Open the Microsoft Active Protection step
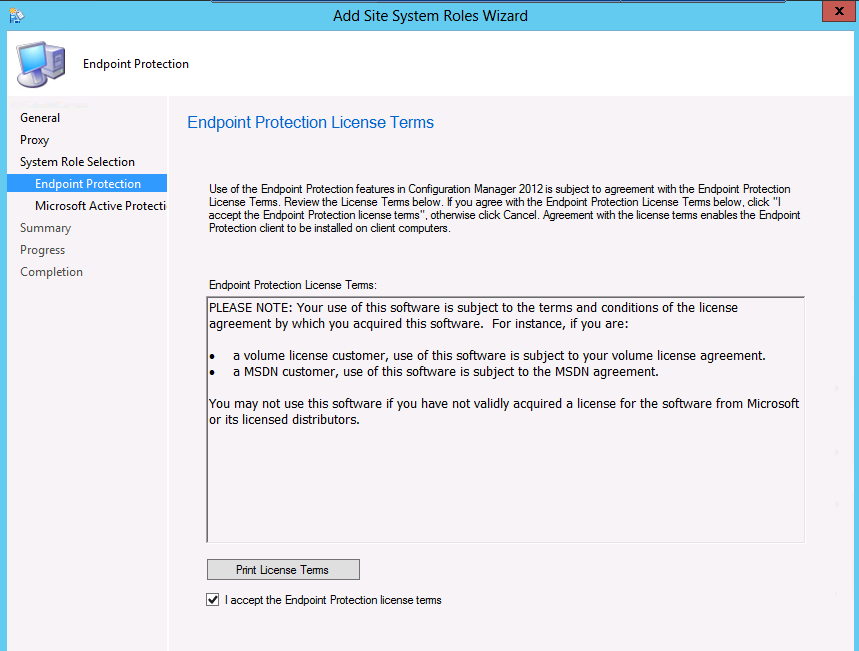 click(x=100, y=205)
